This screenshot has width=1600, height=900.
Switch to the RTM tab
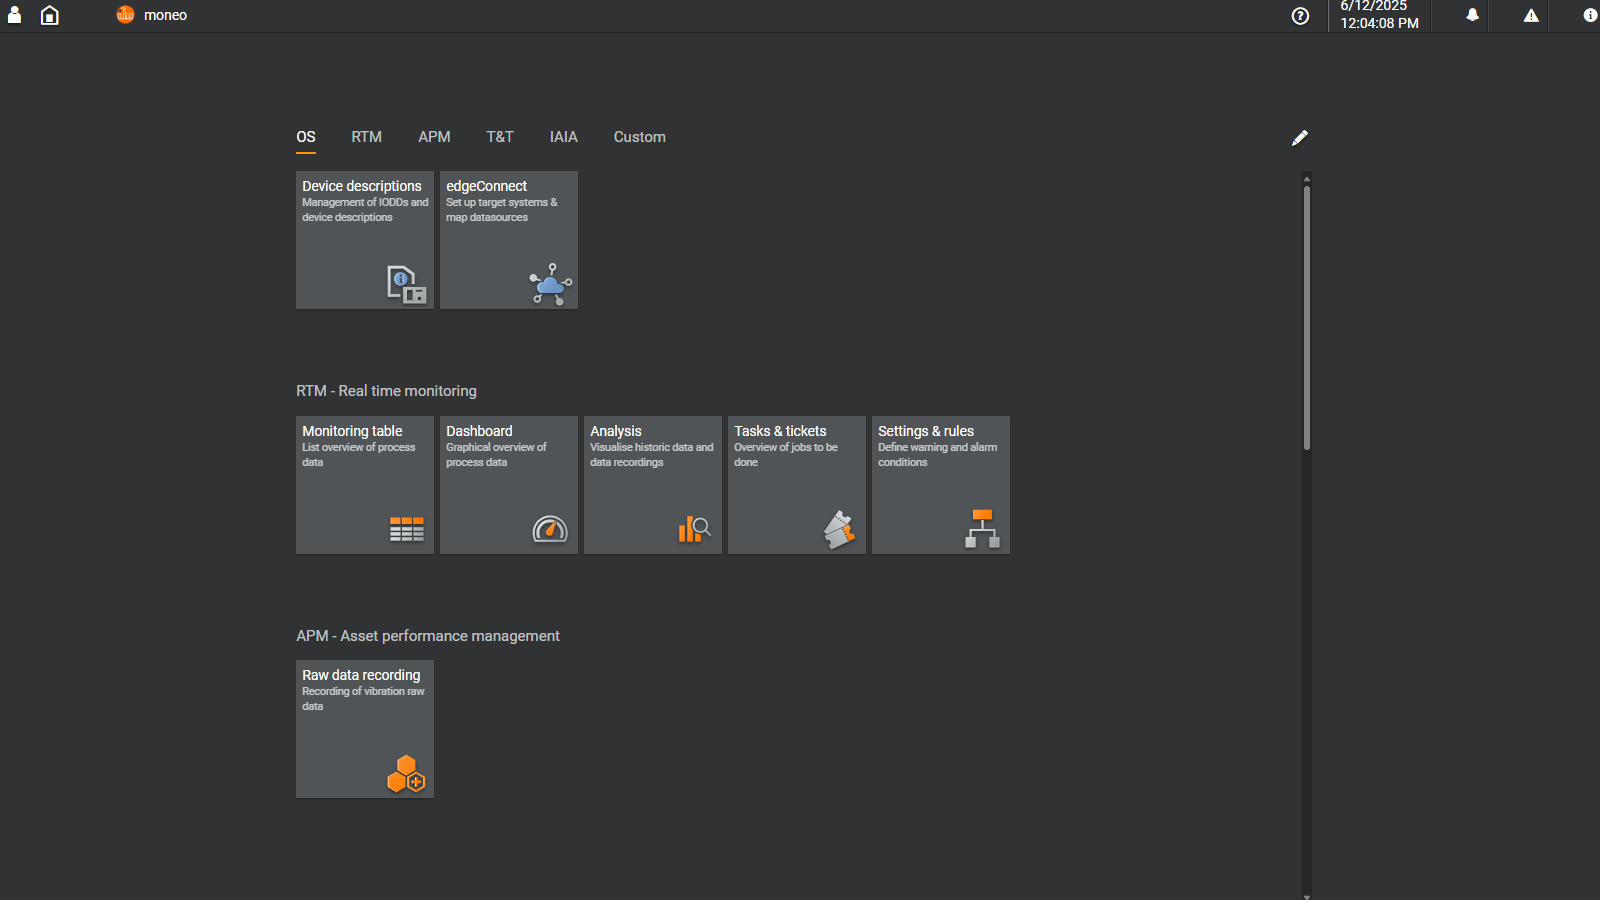(x=366, y=137)
